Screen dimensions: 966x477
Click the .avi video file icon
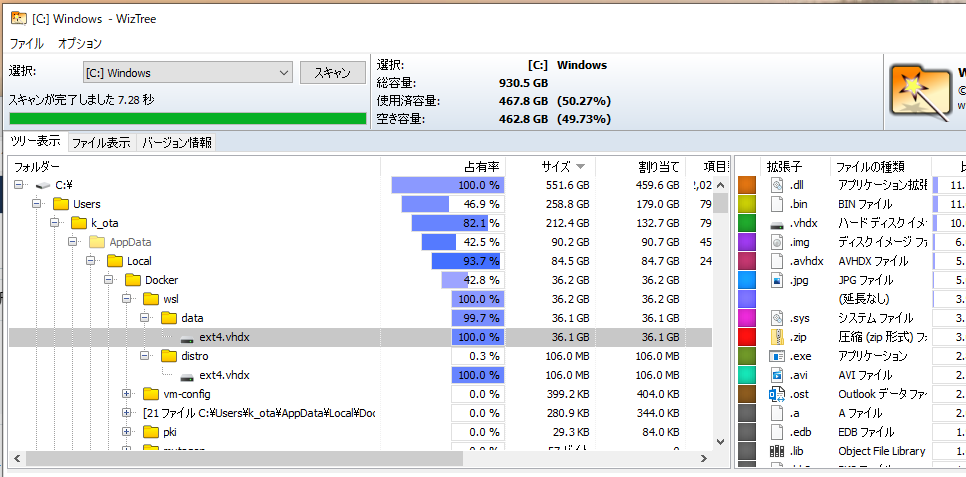pos(776,375)
